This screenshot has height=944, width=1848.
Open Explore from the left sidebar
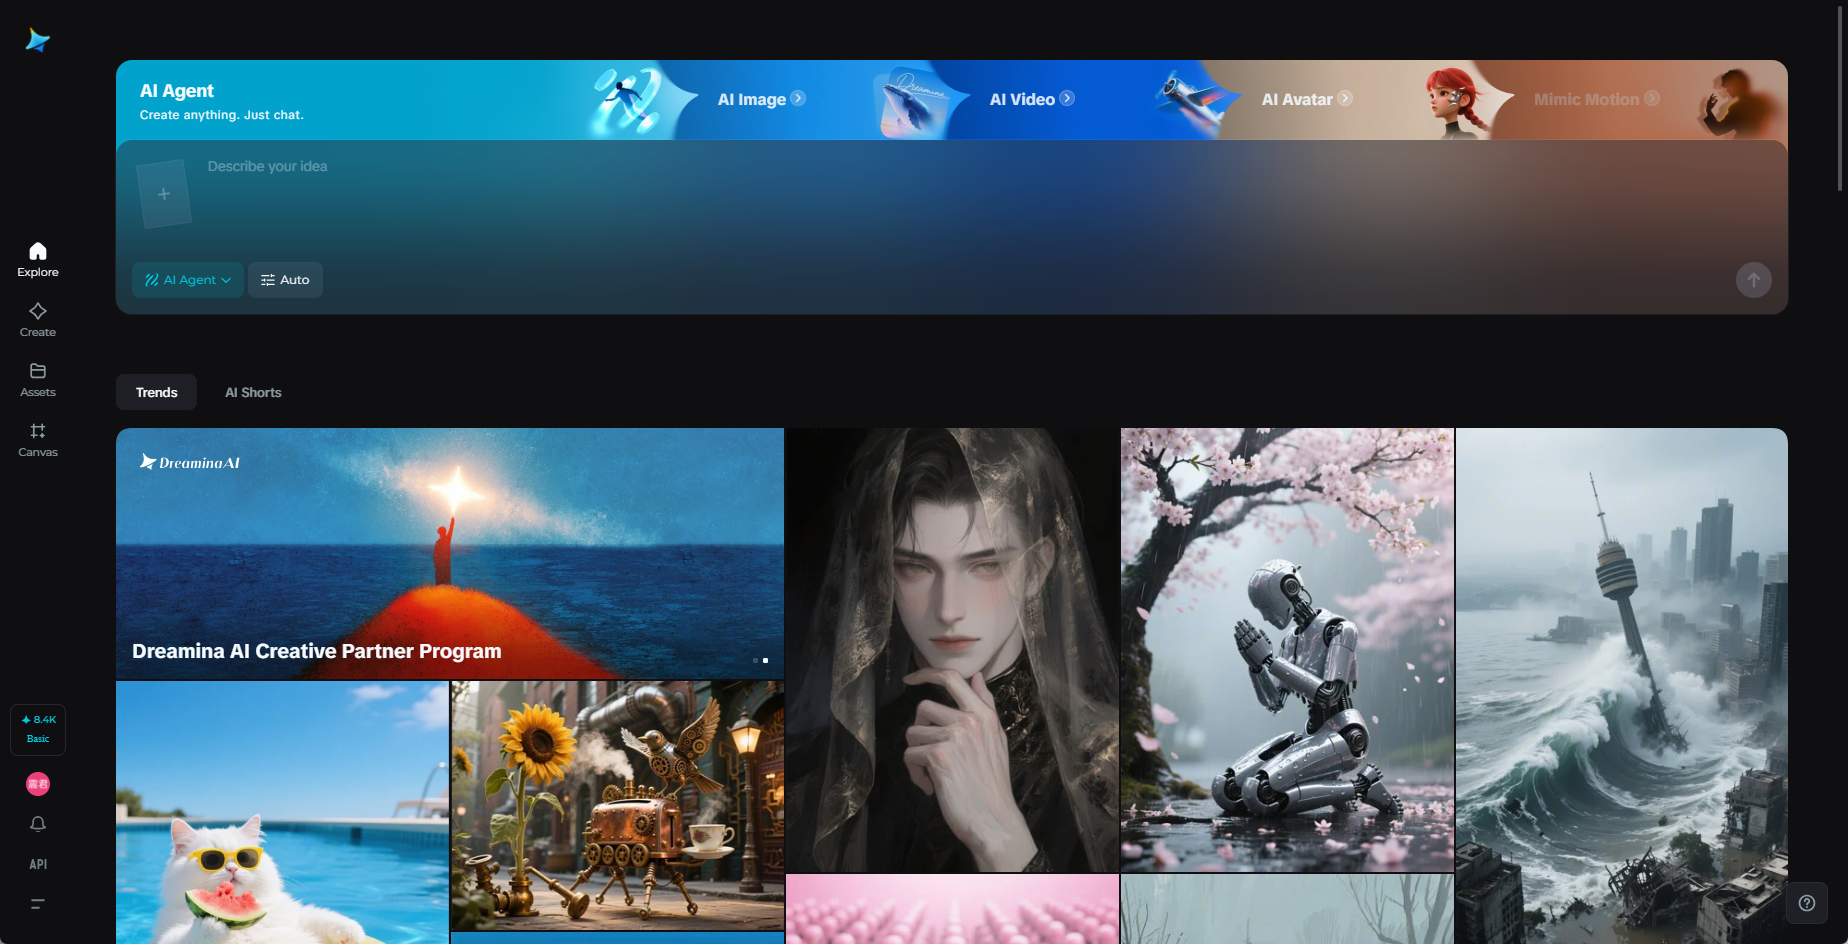(37, 258)
